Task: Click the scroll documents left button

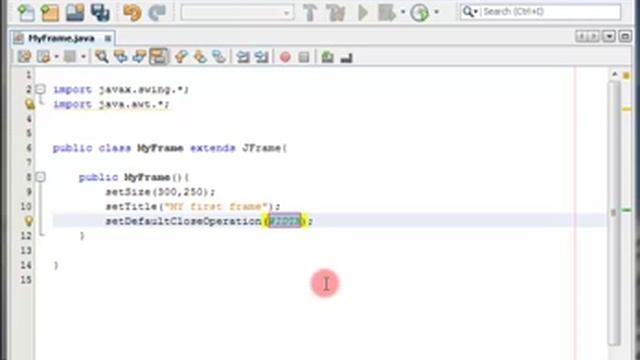Action: pyautogui.click(x=581, y=36)
